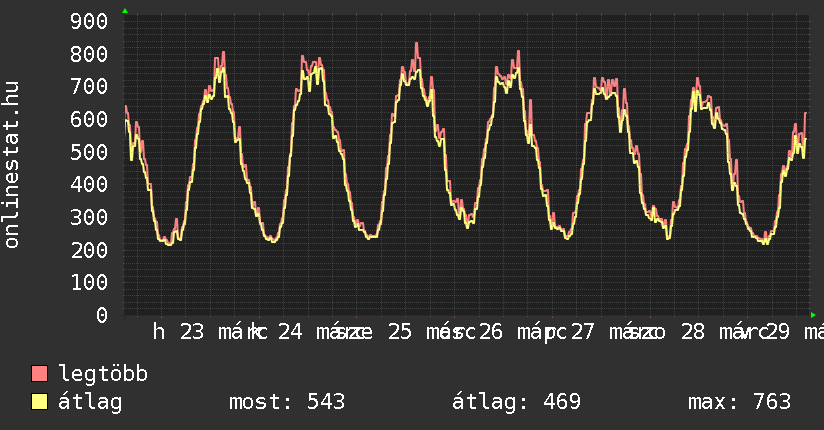Viewport: 824px width, 430px height.
Task: Click the 0 y-axis label
Action: 101,315
